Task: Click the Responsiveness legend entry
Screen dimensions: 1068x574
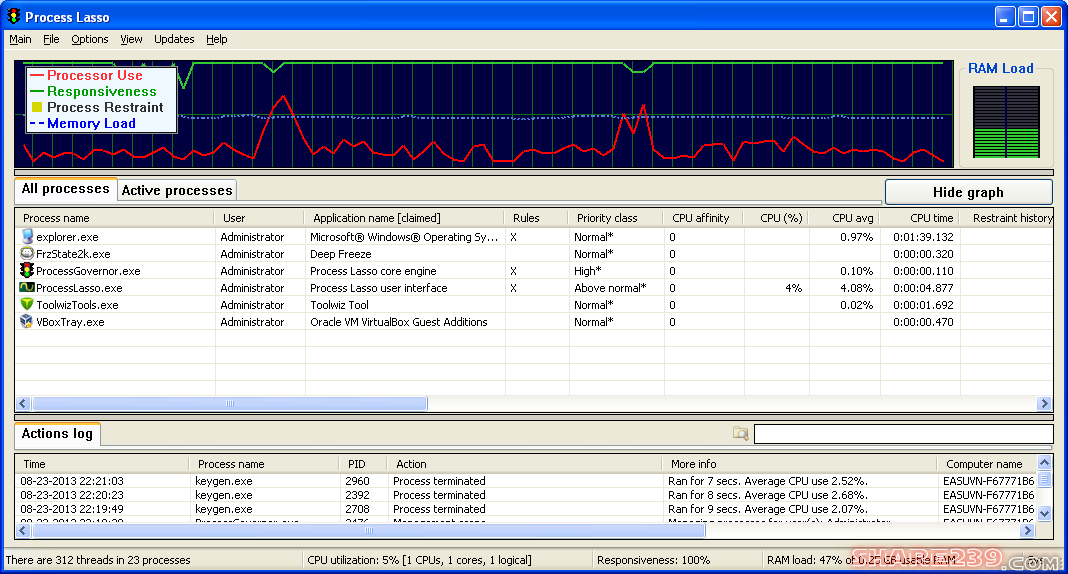Action: pos(93,91)
